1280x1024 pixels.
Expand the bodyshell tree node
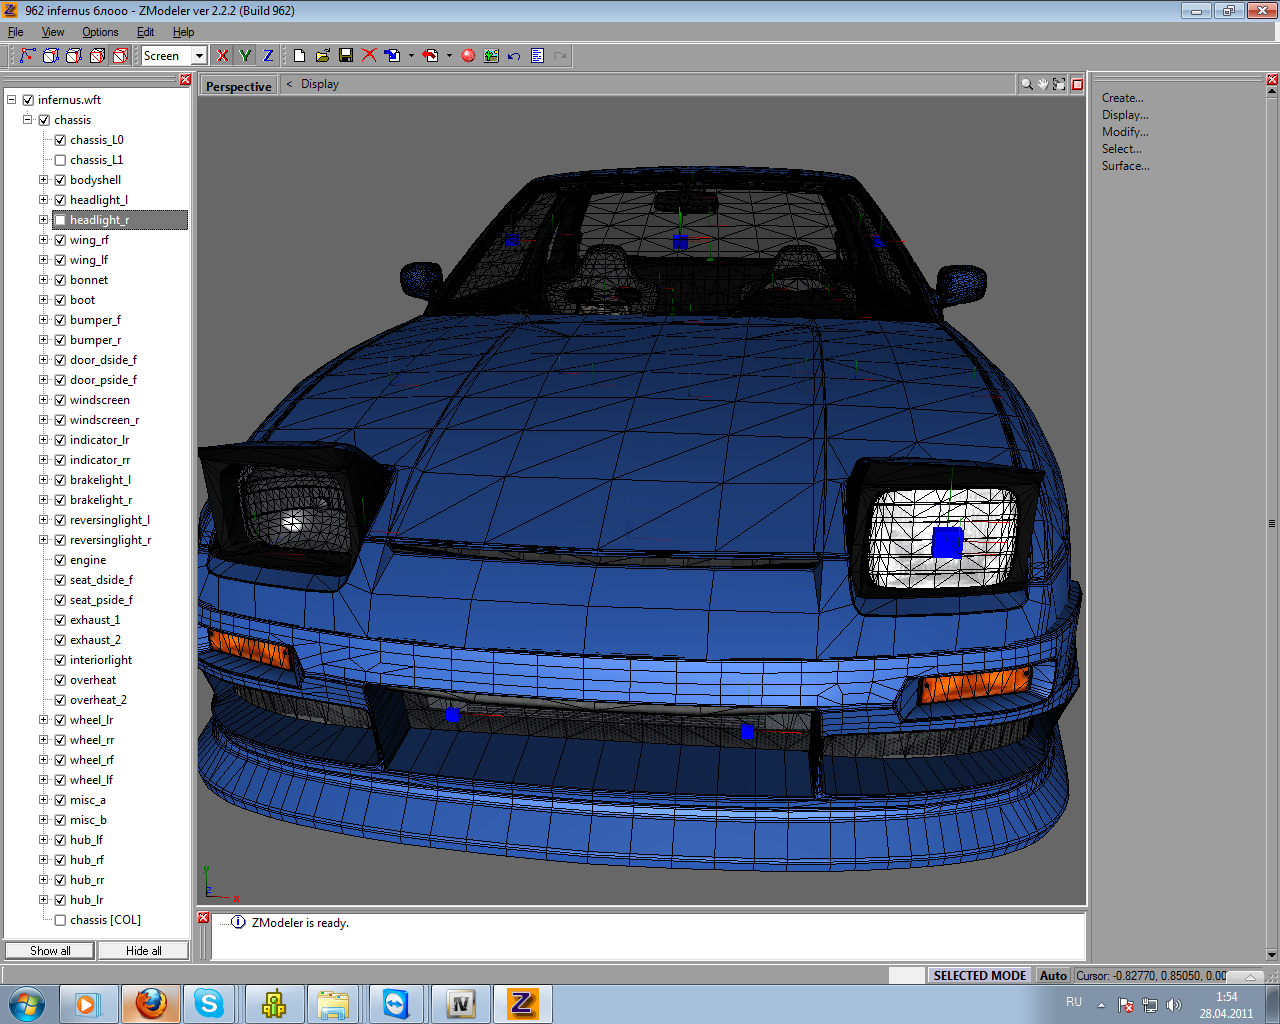pos(44,180)
